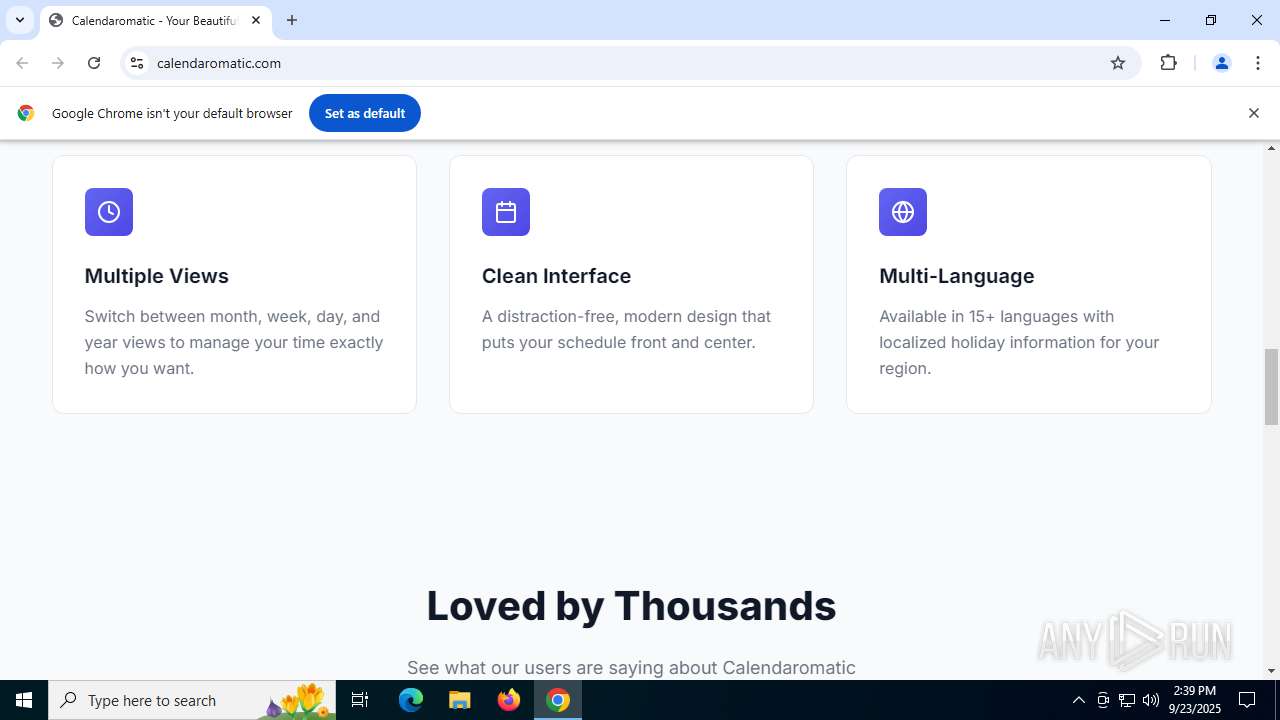Image resolution: width=1280 pixels, height=720 pixels.
Task: Click the page vertical scrollbar thumb
Action: pos(1271,387)
